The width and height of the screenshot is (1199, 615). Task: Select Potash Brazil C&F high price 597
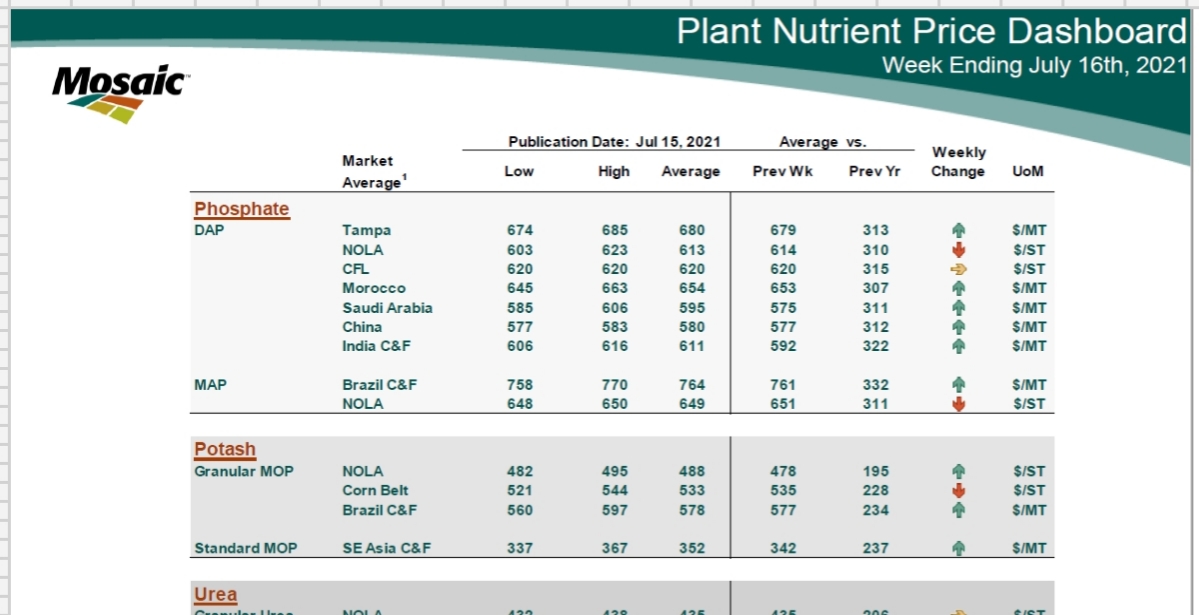(x=614, y=510)
